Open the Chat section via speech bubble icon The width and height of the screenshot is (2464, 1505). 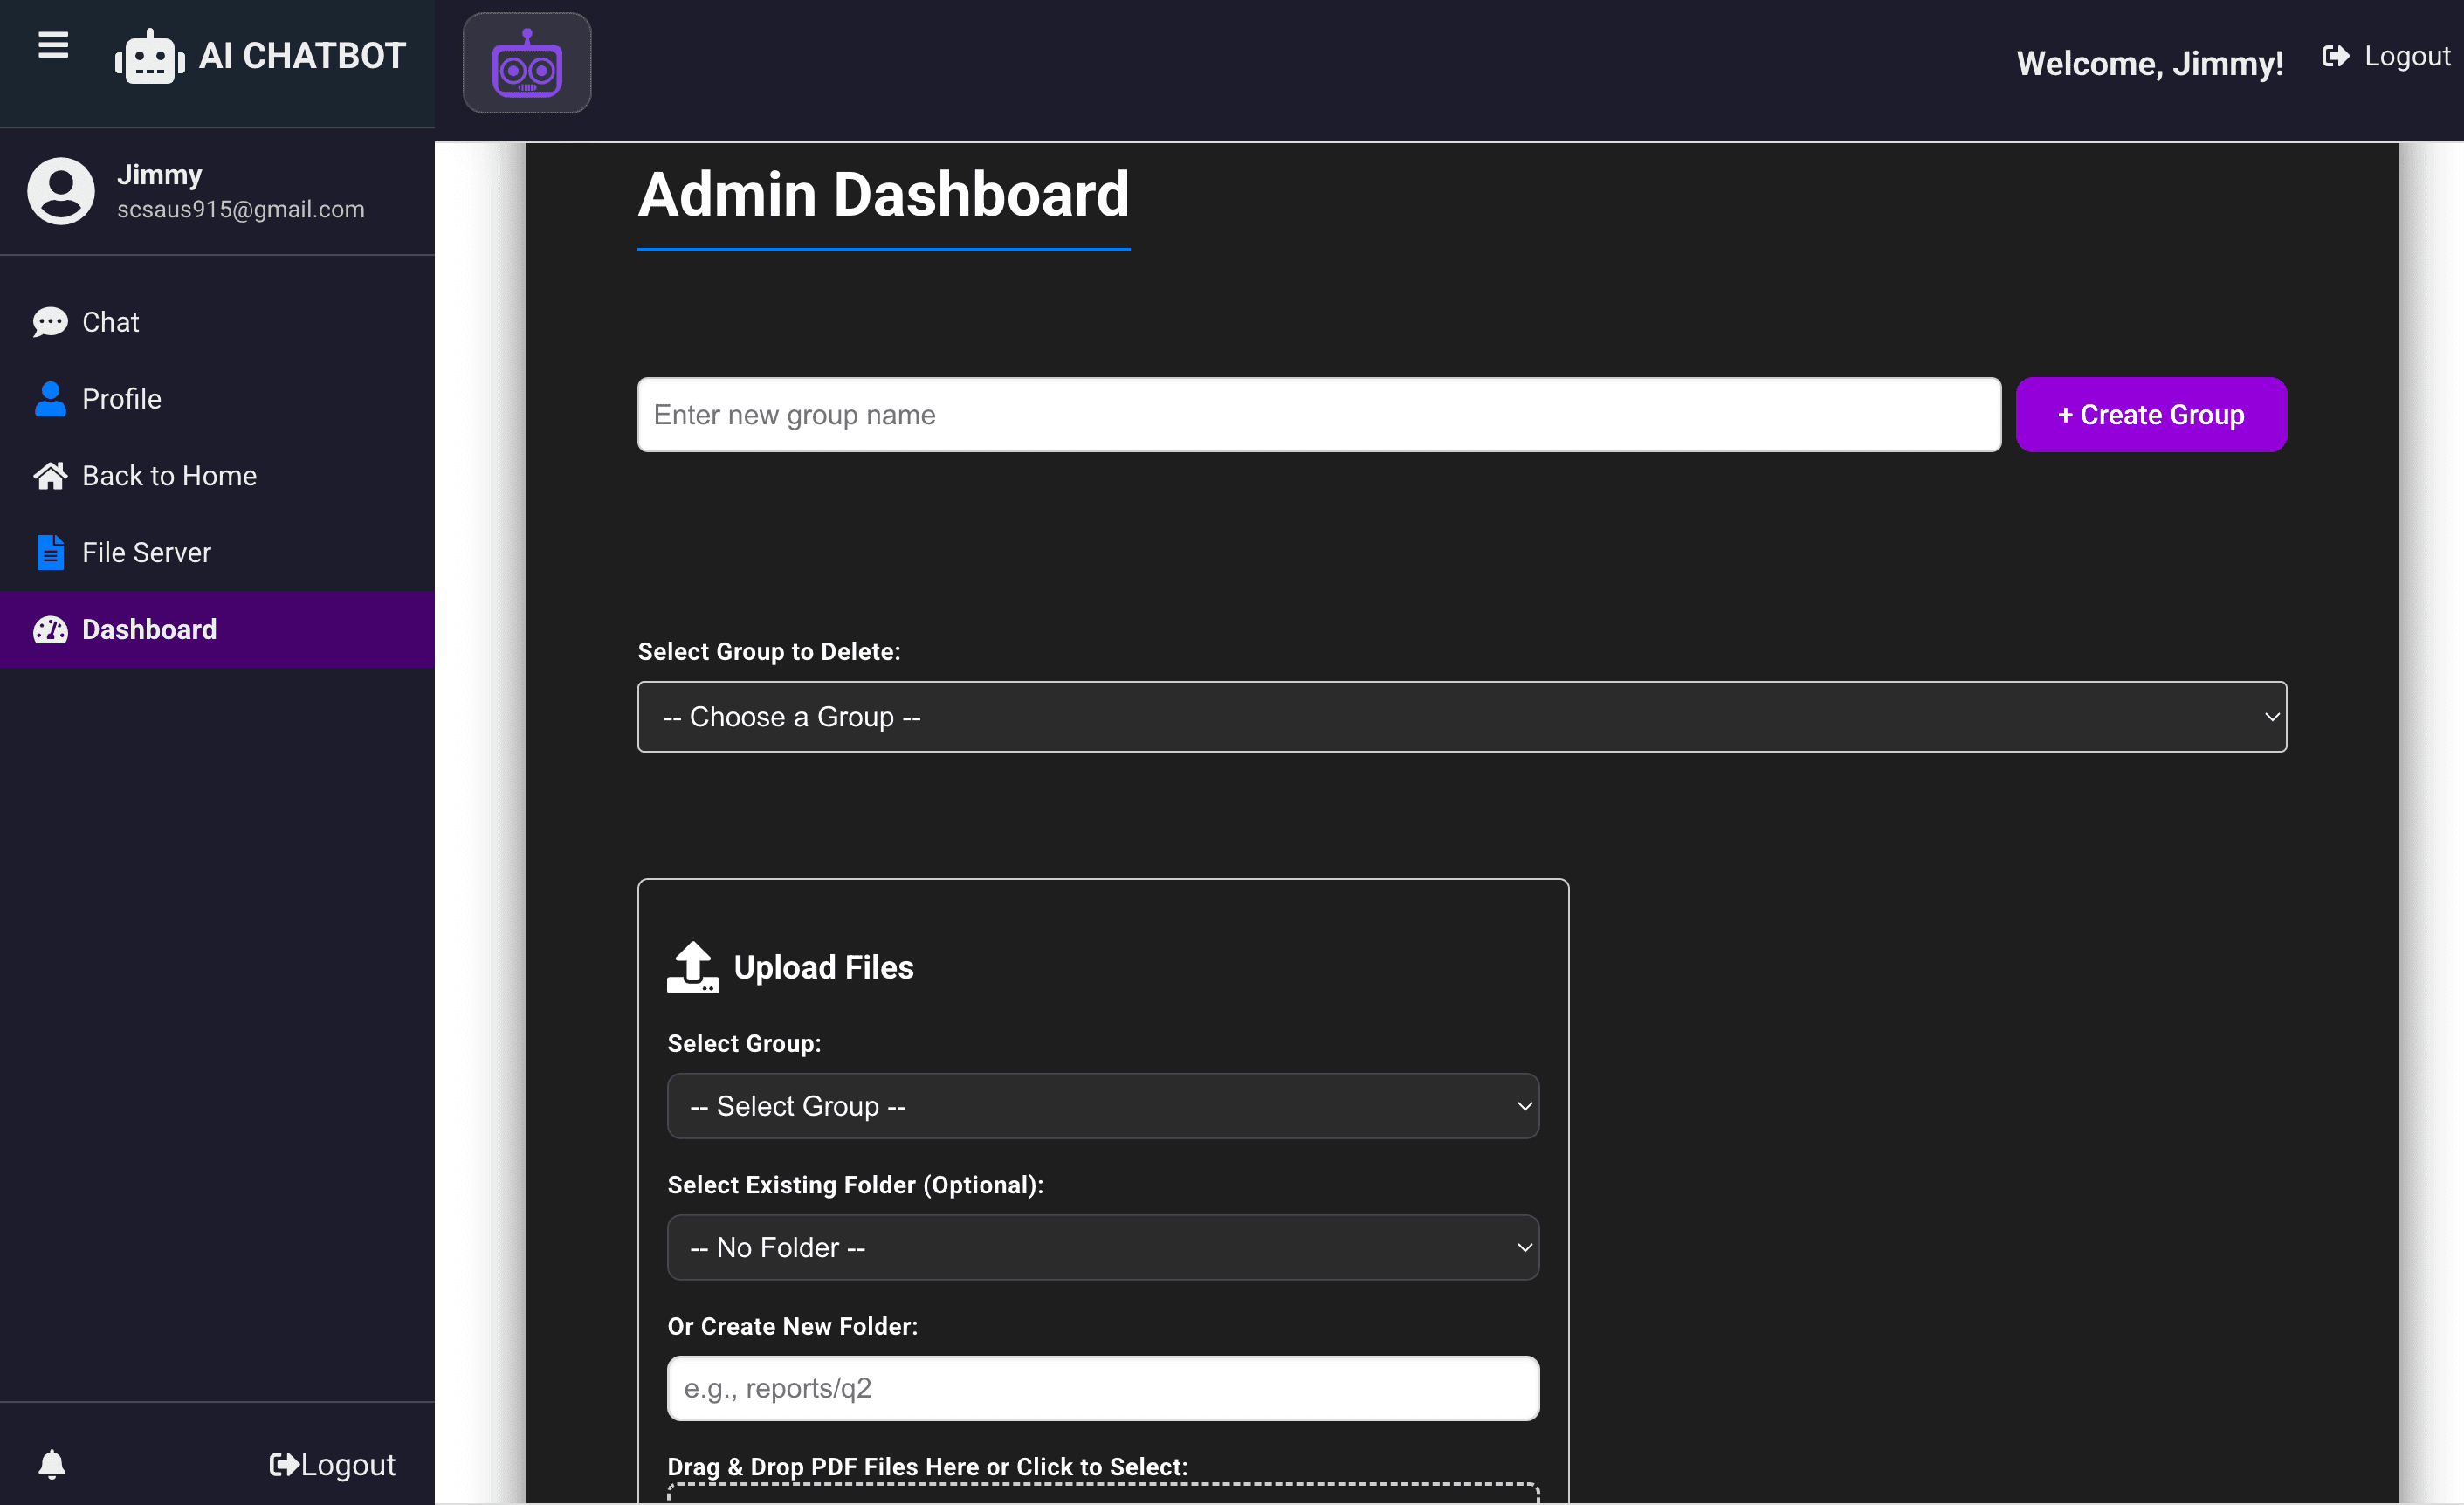click(x=50, y=321)
